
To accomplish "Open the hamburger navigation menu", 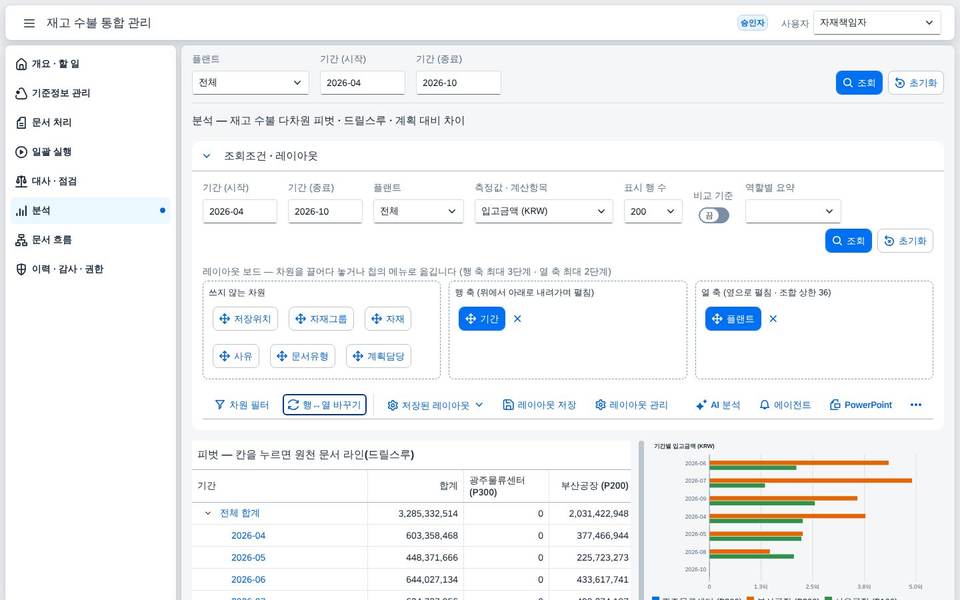I will point(29,23).
